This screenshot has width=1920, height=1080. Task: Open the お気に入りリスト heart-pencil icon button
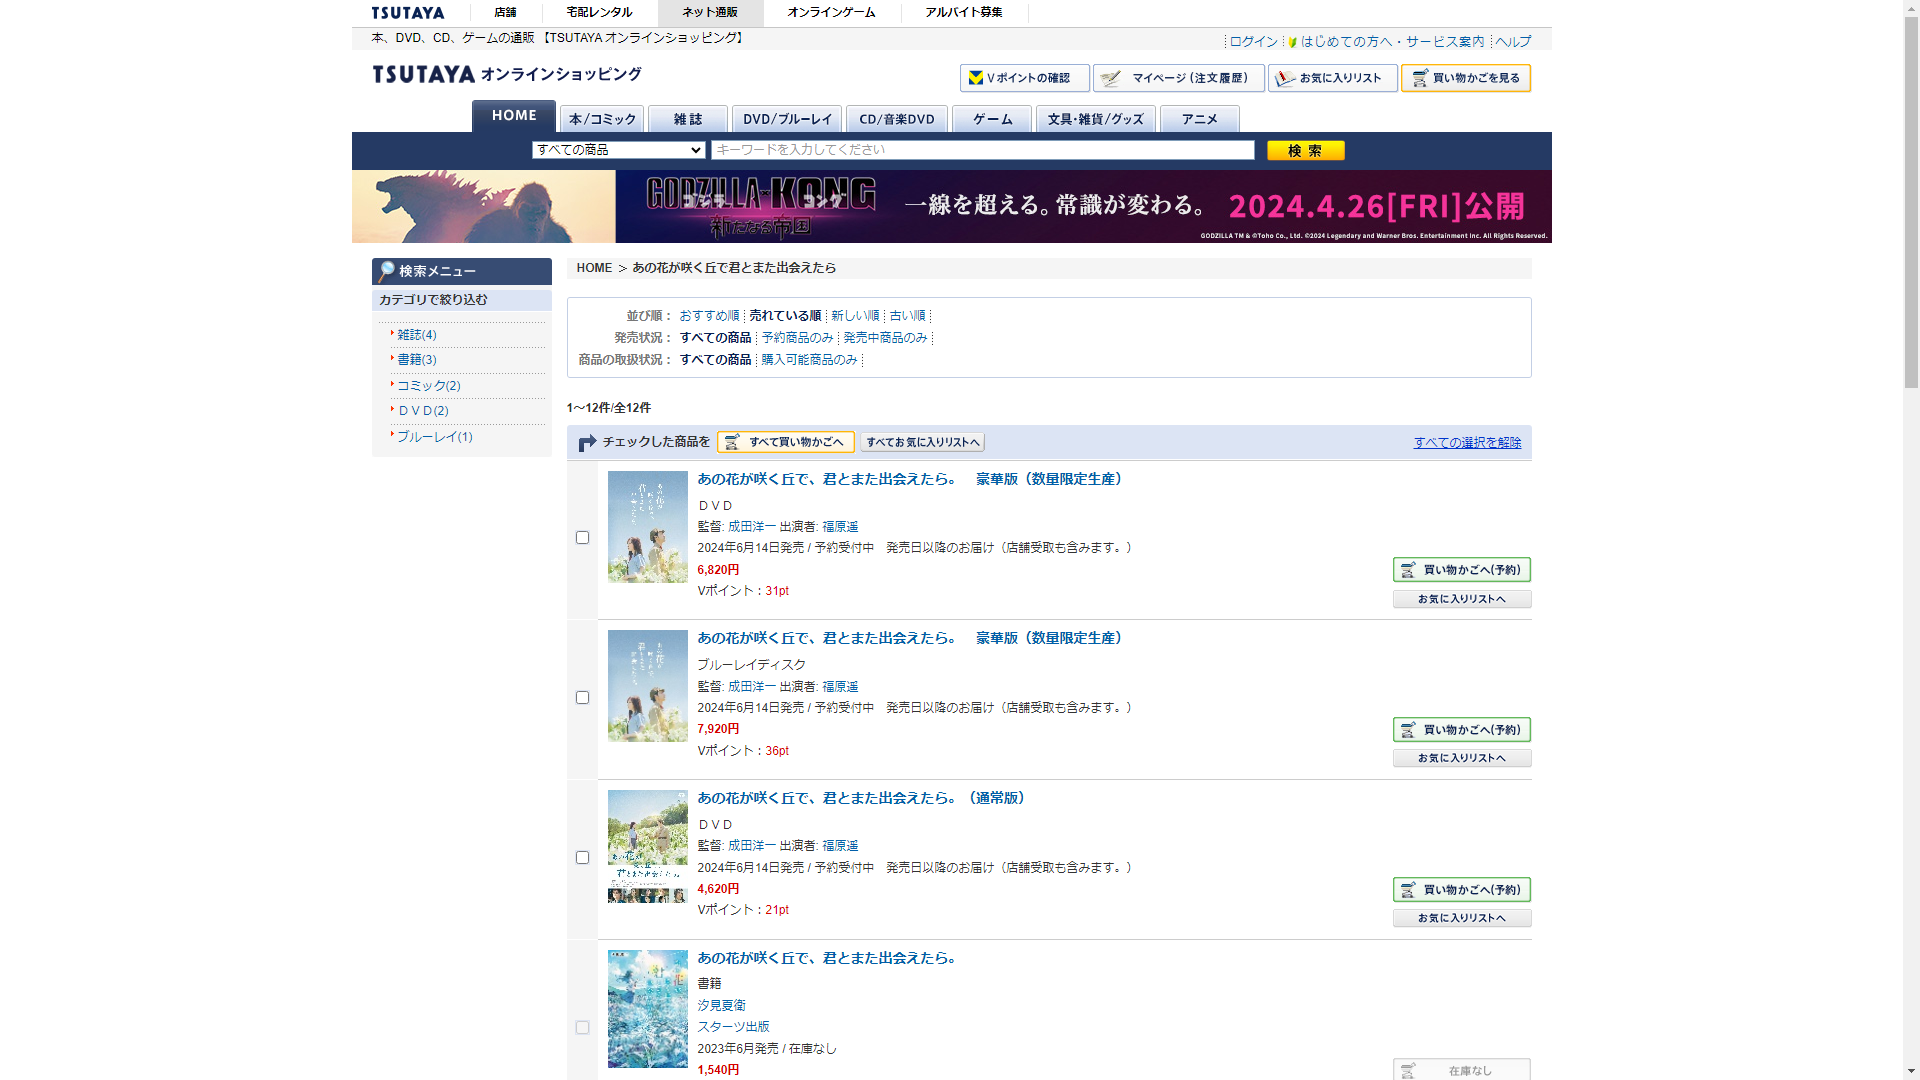[x=1332, y=78]
